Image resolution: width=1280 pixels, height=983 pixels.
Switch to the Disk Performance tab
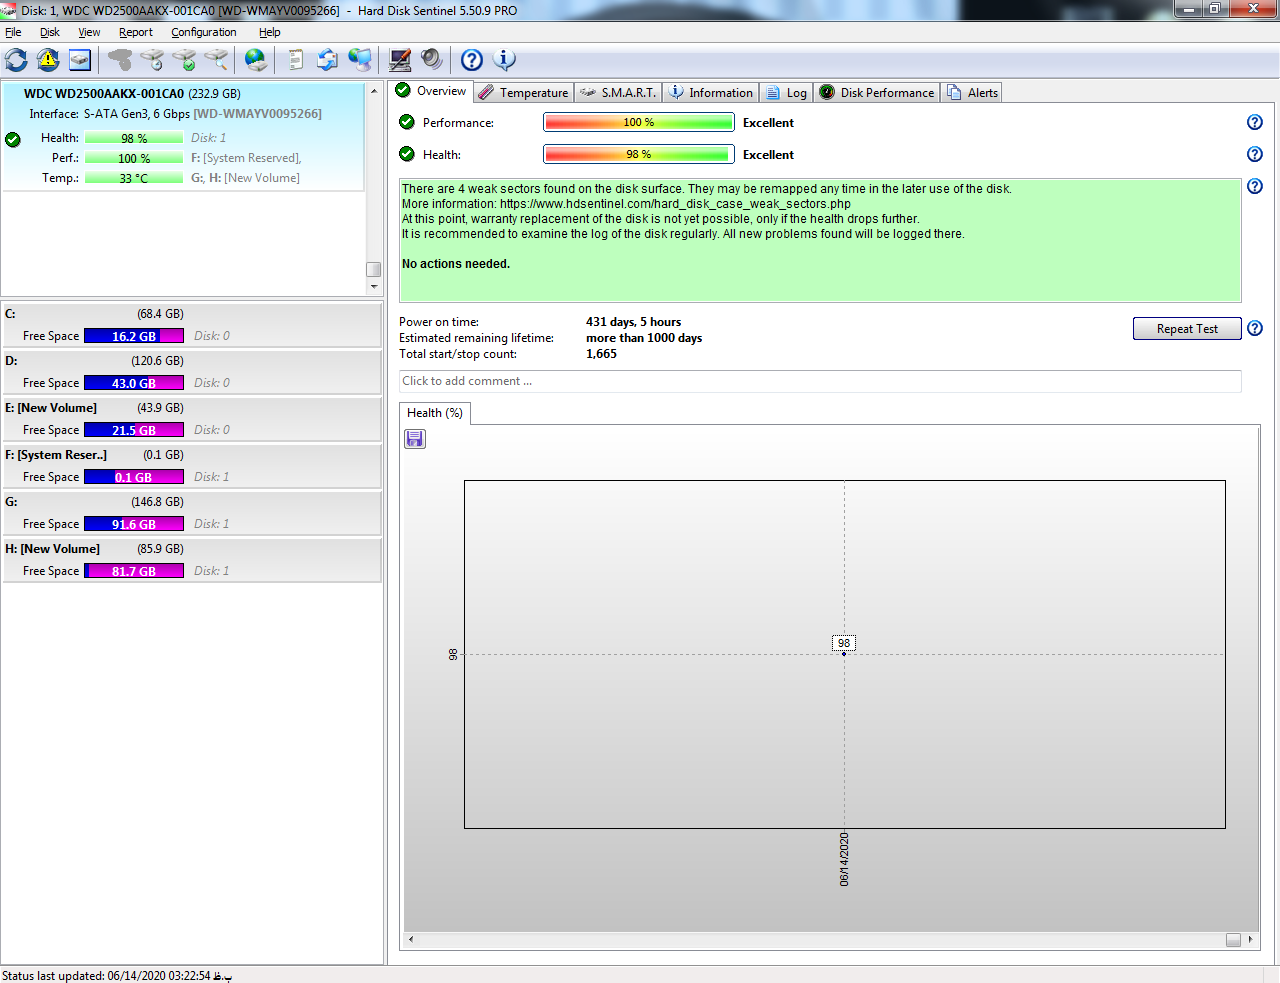pyautogui.click(x=877, y=92)
